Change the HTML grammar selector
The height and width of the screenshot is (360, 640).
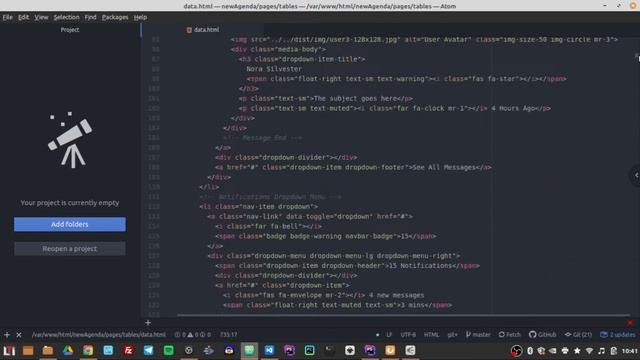coord(431,335)
